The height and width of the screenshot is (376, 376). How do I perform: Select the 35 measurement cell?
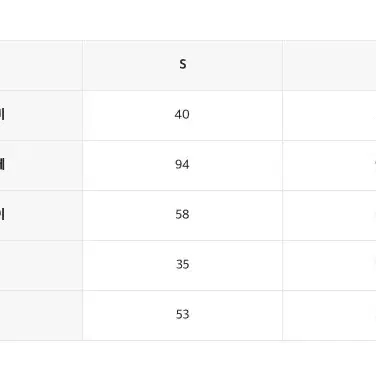click(x=182, y=265)
